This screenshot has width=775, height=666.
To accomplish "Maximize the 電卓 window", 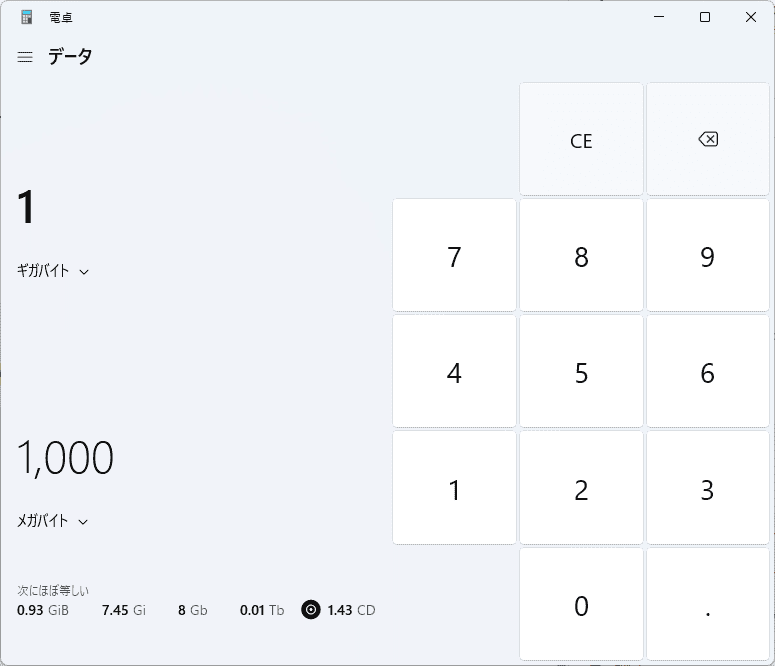I will [705, 17].
